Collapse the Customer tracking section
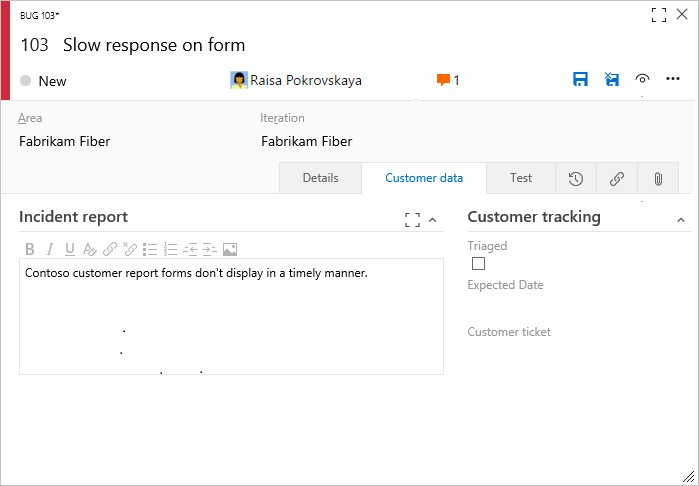This screenshot has width=699, height=486. pos(681,219)
